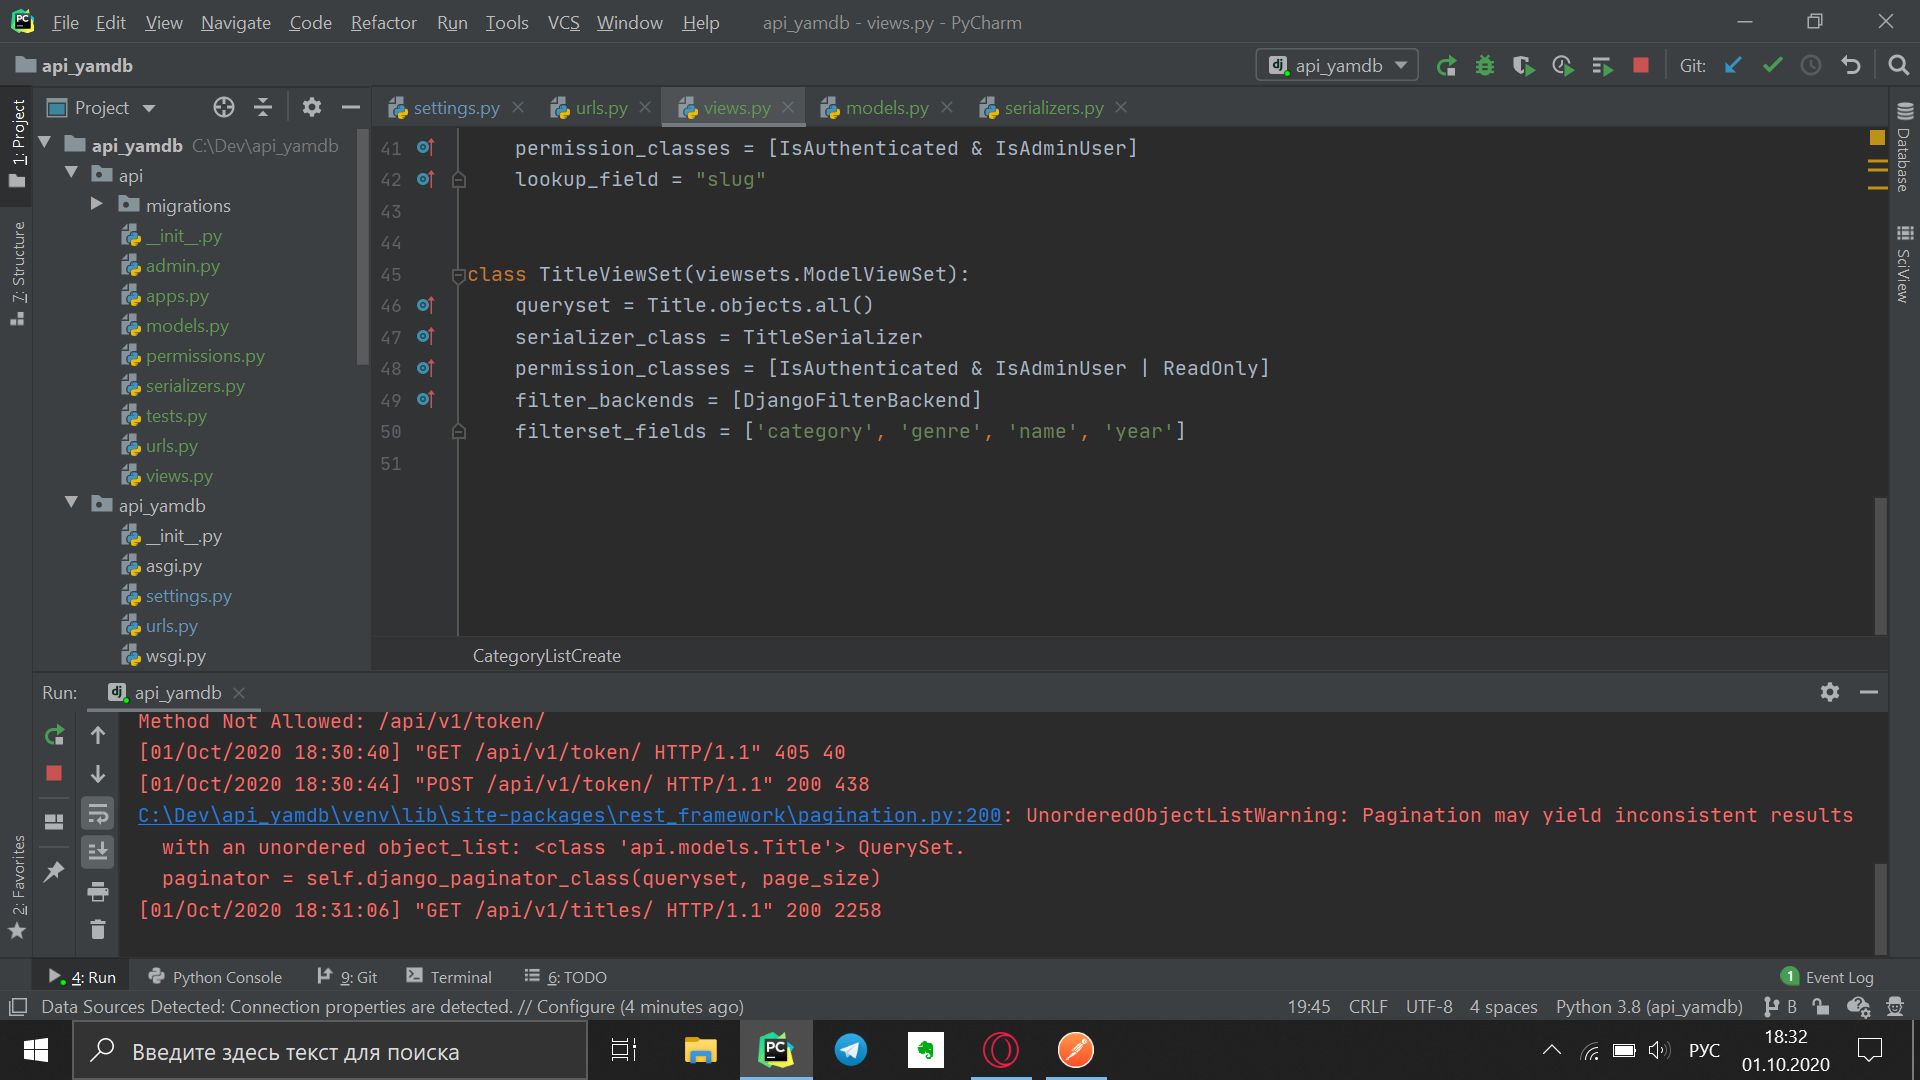This screenshot has width=1920, height=1080.
Task: Switch to the serializers.py tab
Action: click(1053, 108)
